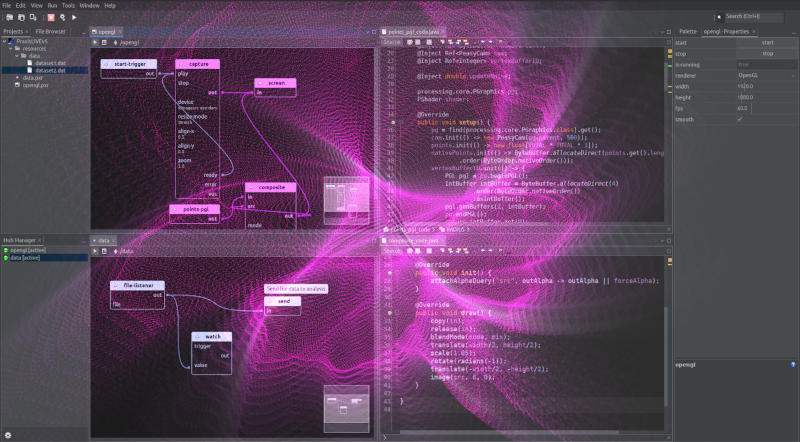Open the Tools menu

68,6
